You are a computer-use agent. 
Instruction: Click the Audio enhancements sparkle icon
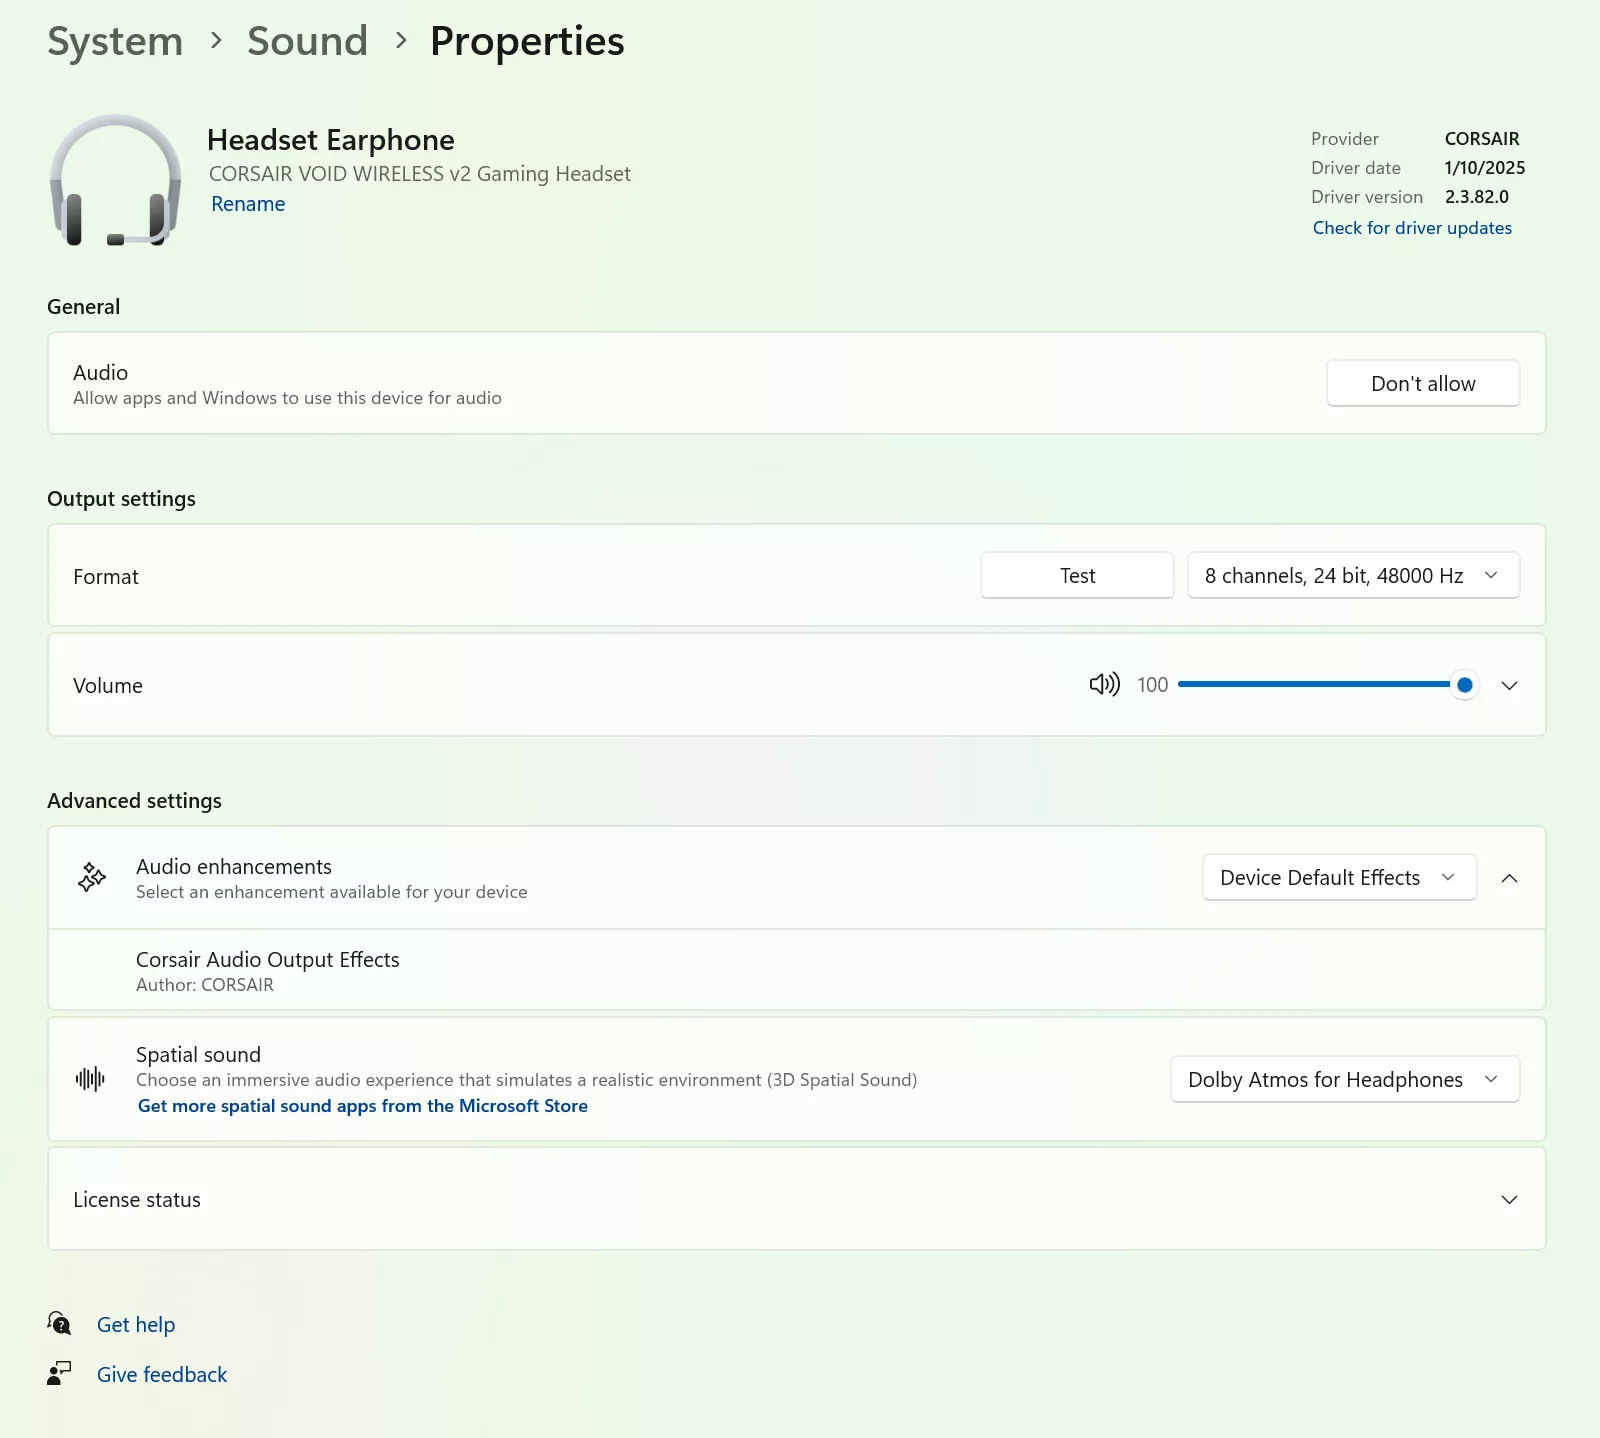92,878
